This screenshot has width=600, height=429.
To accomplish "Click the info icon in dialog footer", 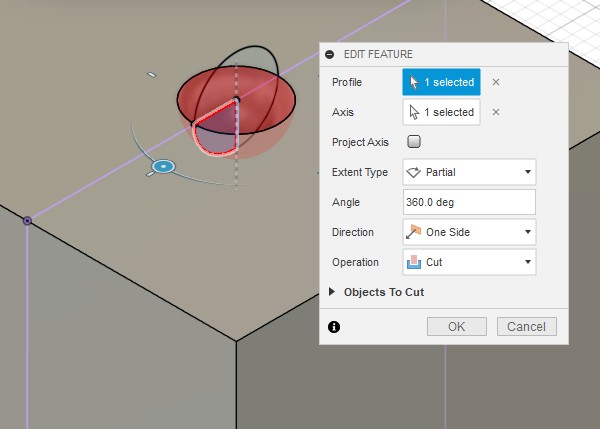I will coord(334,326).
